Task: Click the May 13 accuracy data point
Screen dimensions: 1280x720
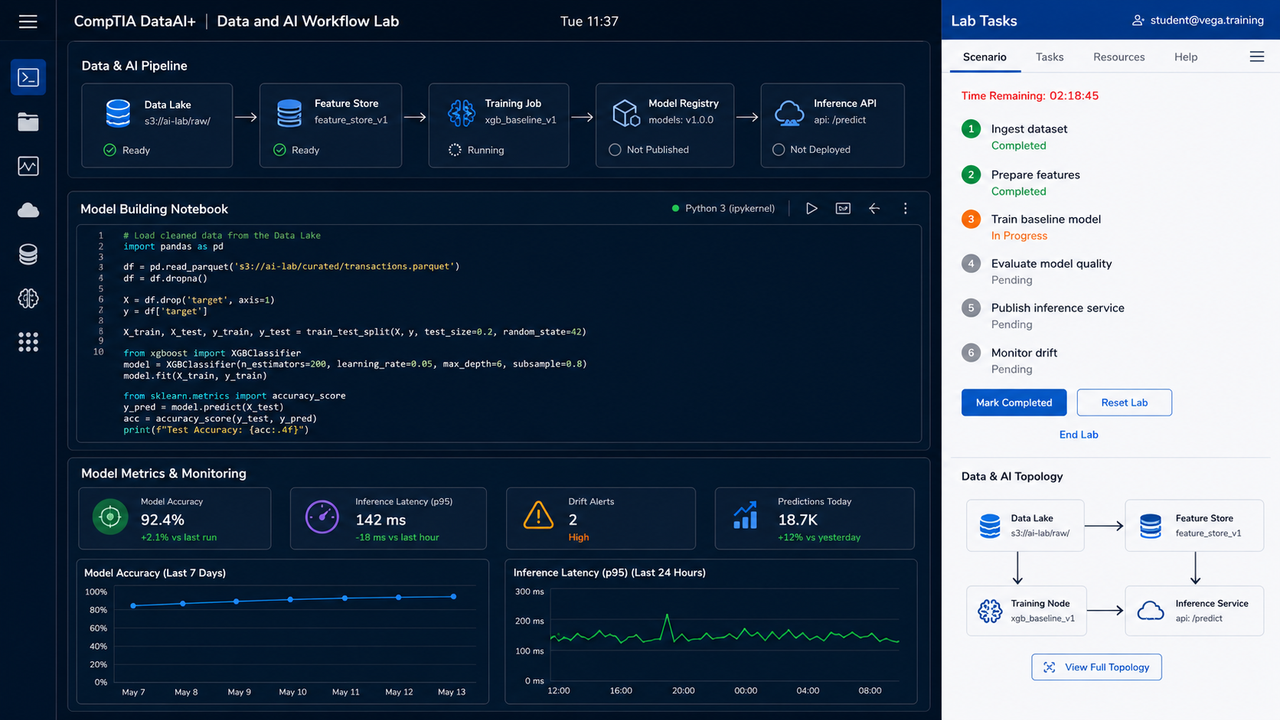Action: 453,597
